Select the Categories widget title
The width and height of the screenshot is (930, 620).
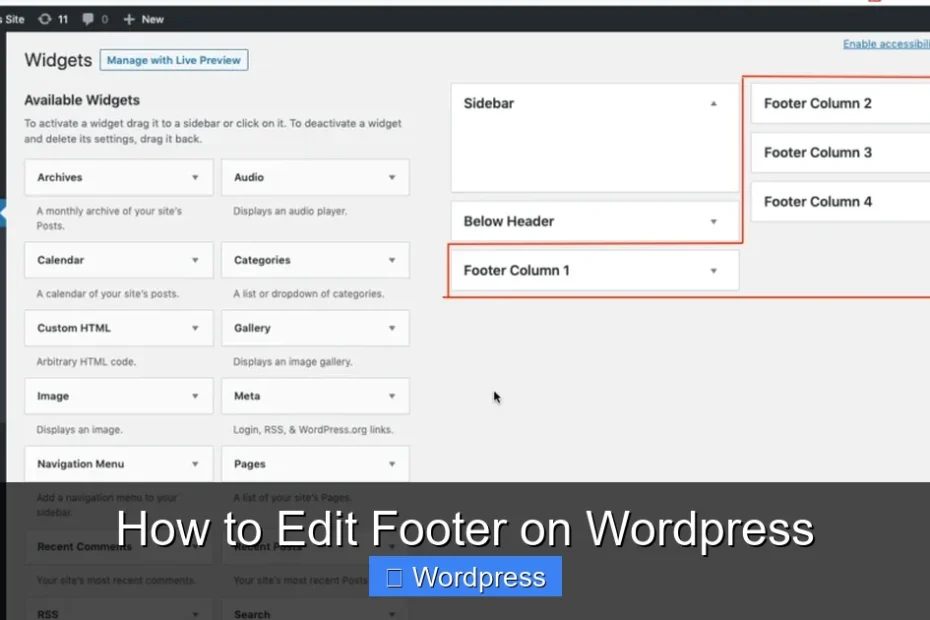pyautogui.click(x=262, y=260)
